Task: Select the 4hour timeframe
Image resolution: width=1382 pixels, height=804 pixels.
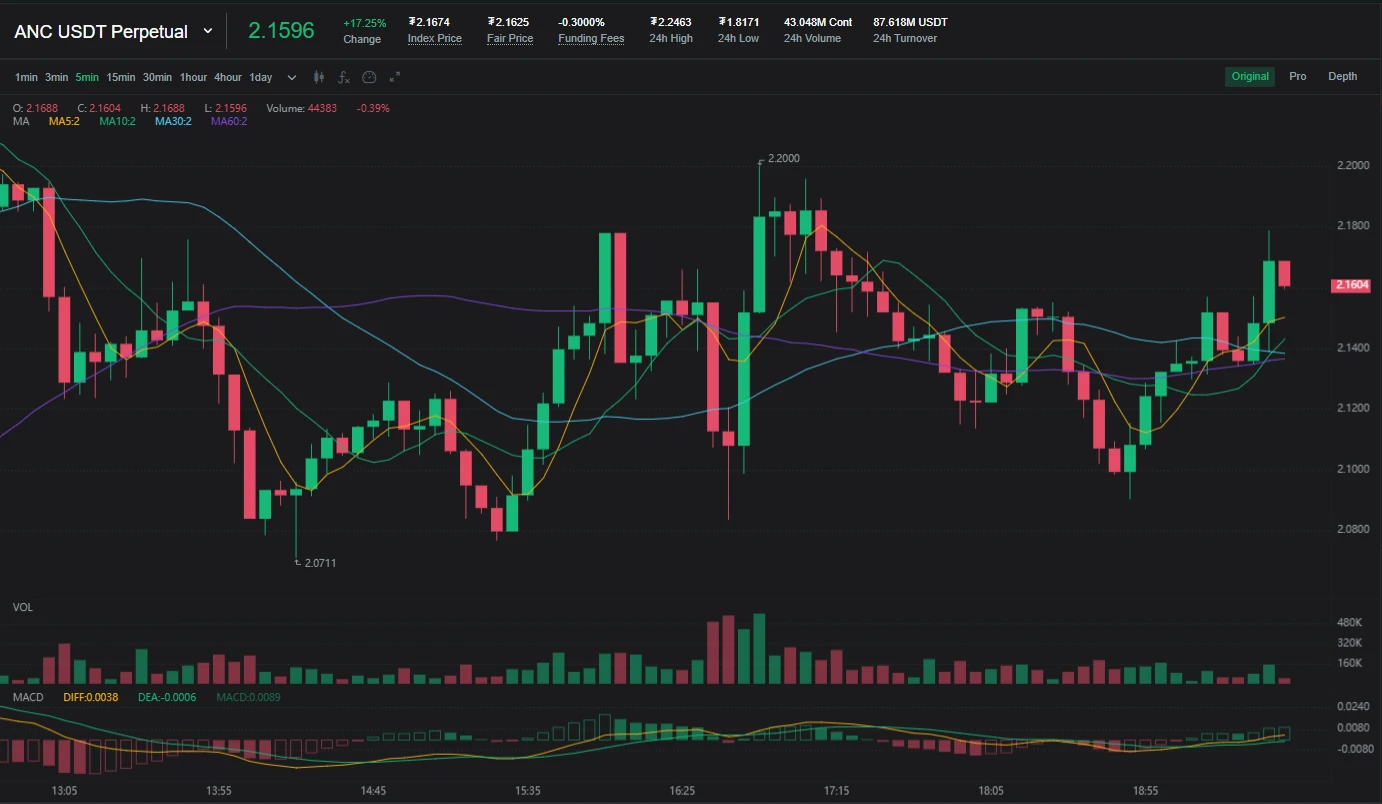Action: (228, 77)
